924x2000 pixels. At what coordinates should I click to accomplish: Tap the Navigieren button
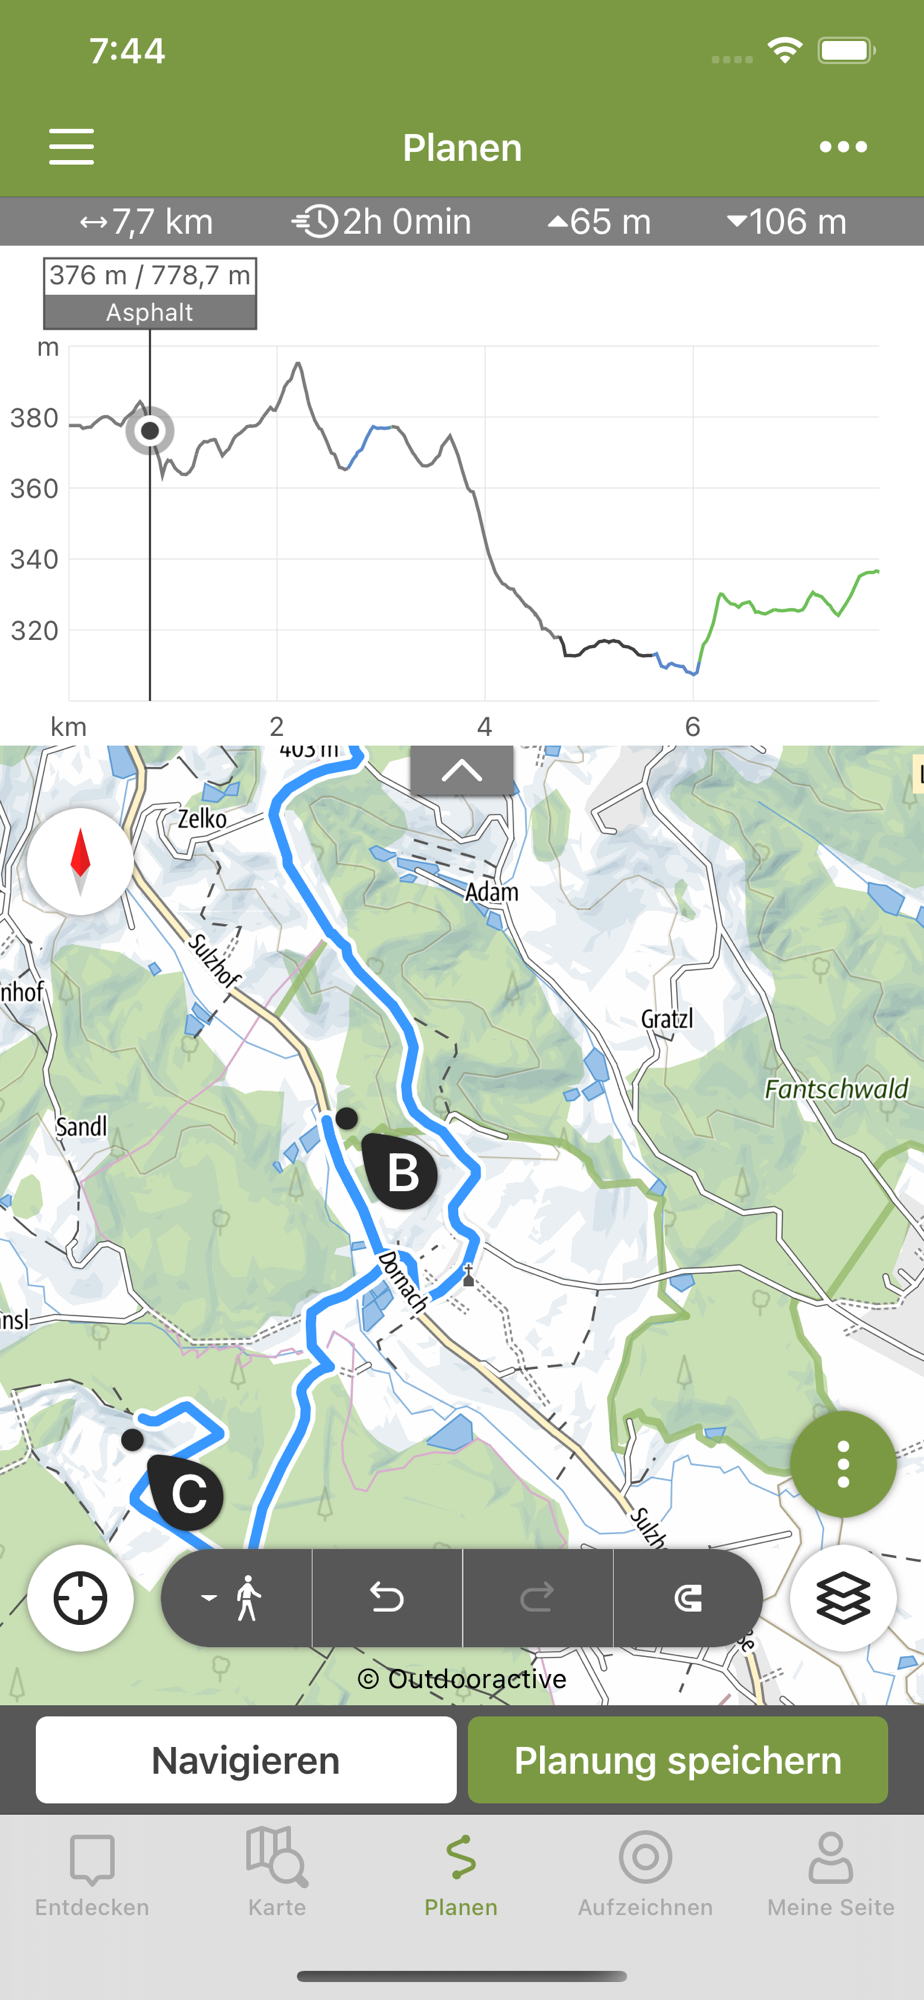pyautogui.click(x=246, y=1760)
